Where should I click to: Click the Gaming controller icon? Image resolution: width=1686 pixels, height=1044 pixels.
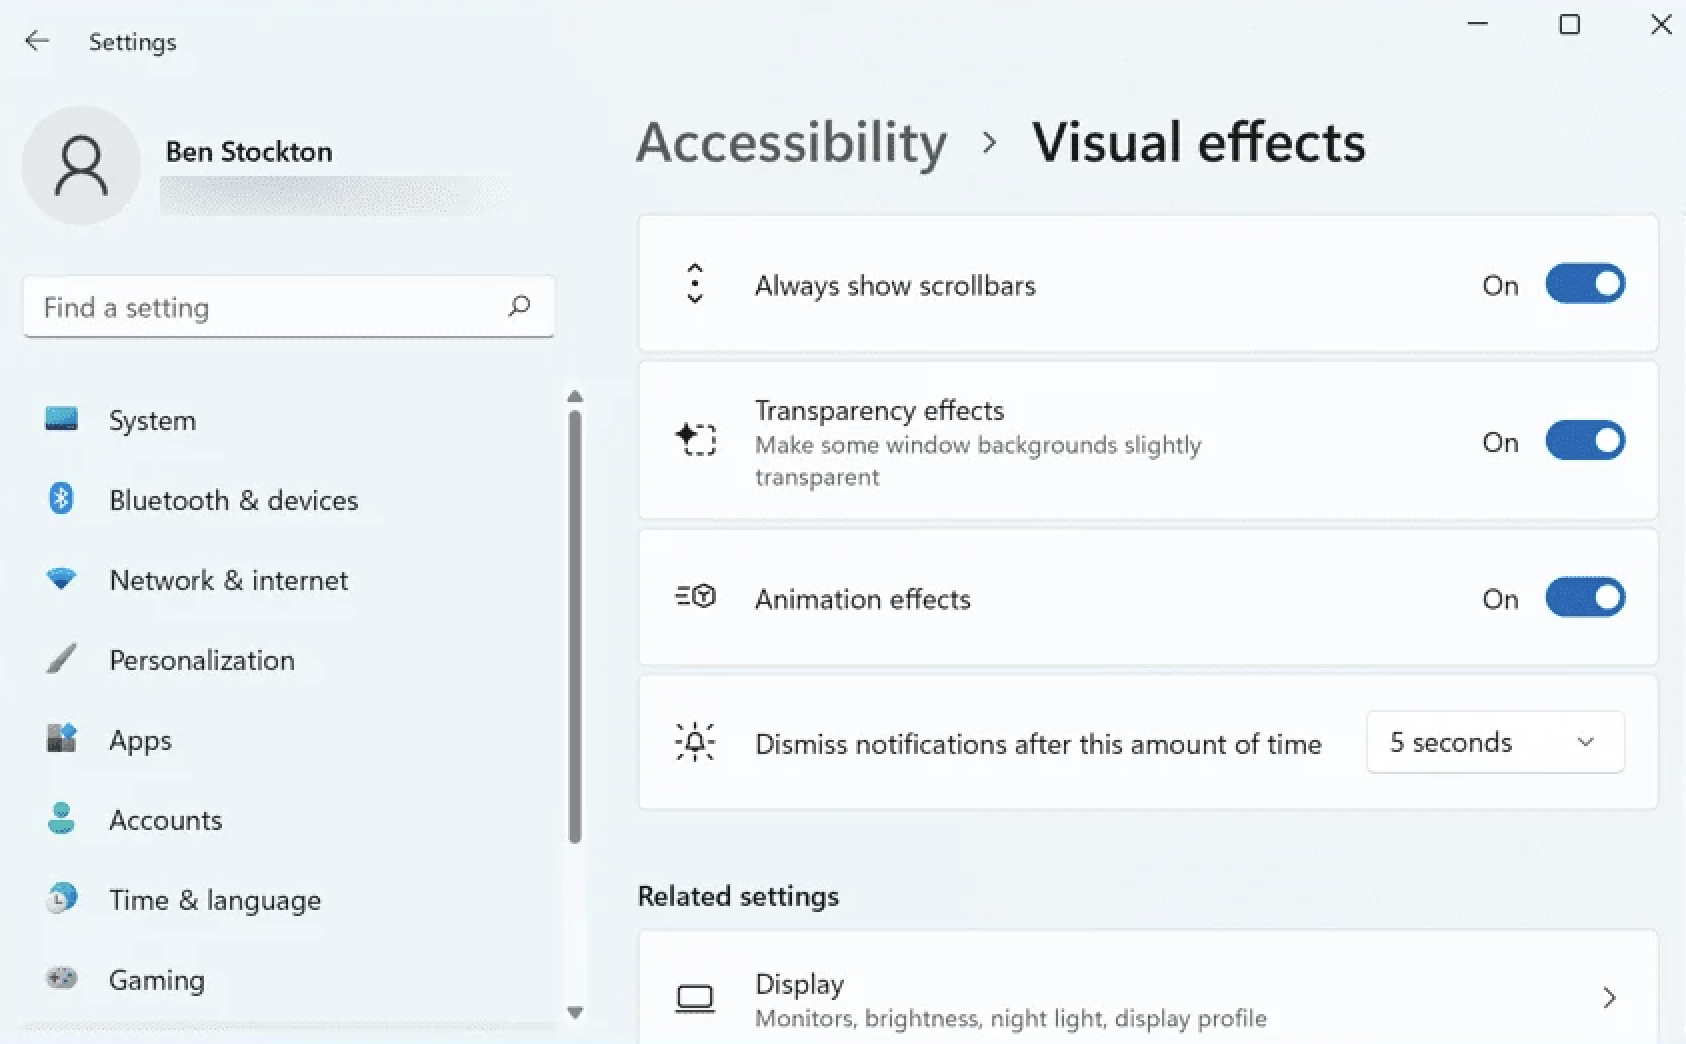pos(61,978)
